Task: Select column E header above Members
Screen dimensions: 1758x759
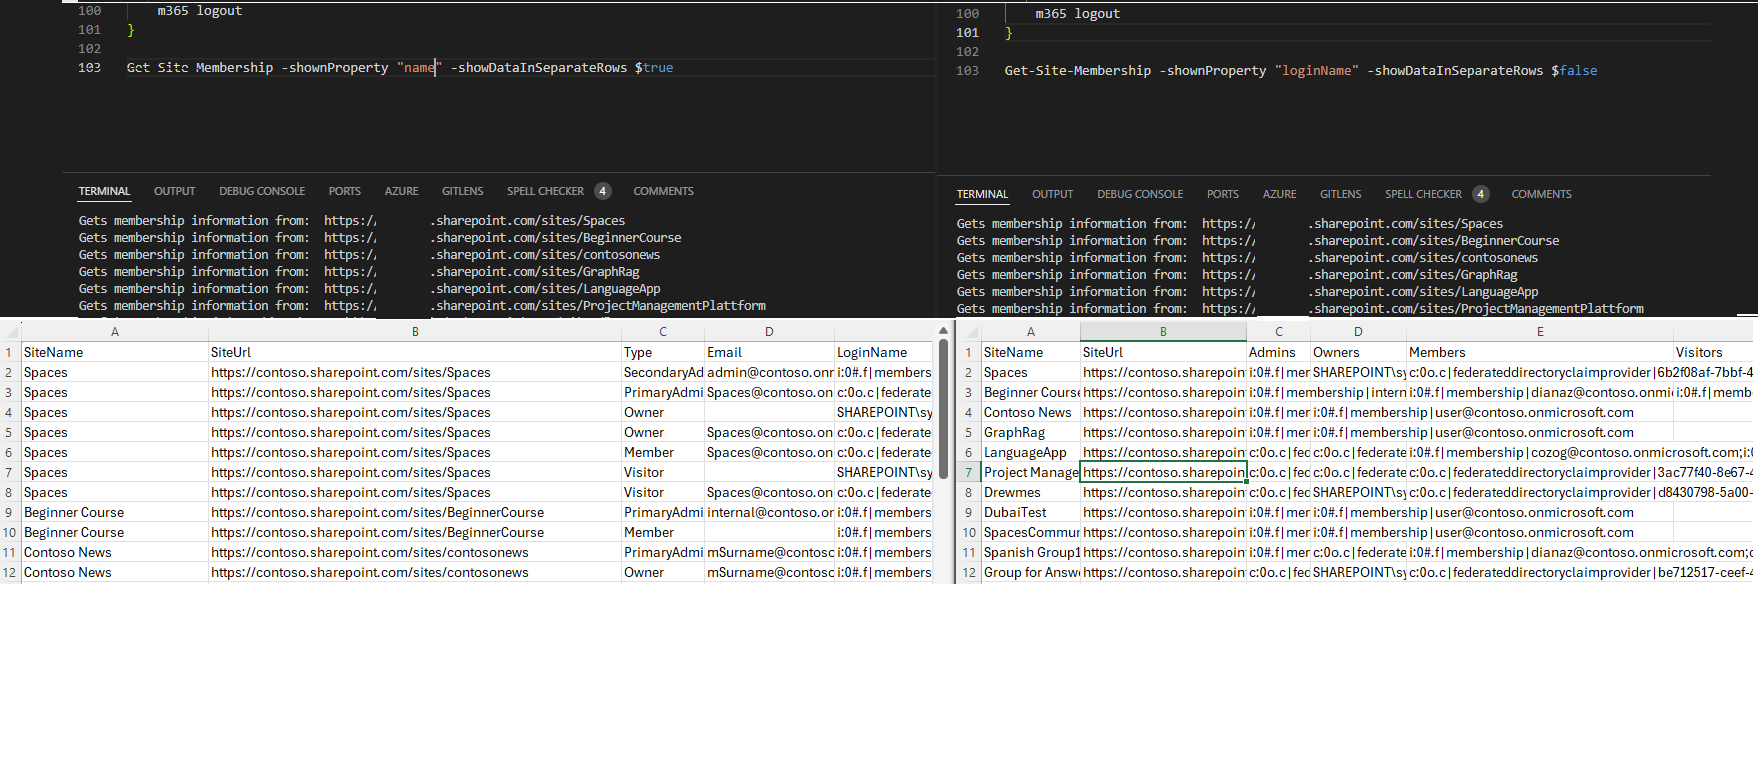Action: [x=1540, y=332]
